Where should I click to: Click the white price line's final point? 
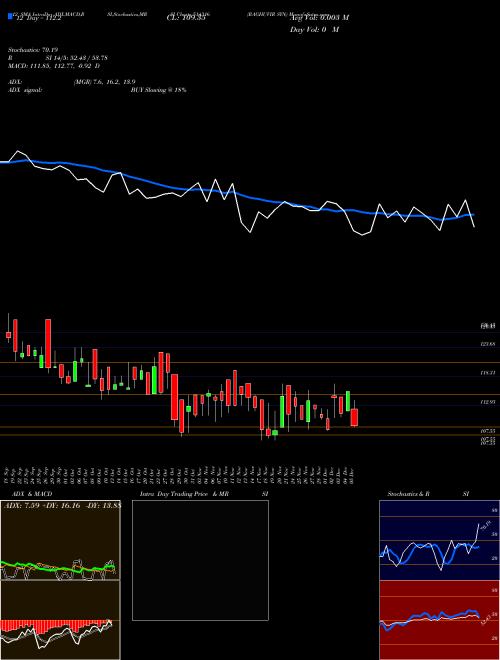coord(474,227)
